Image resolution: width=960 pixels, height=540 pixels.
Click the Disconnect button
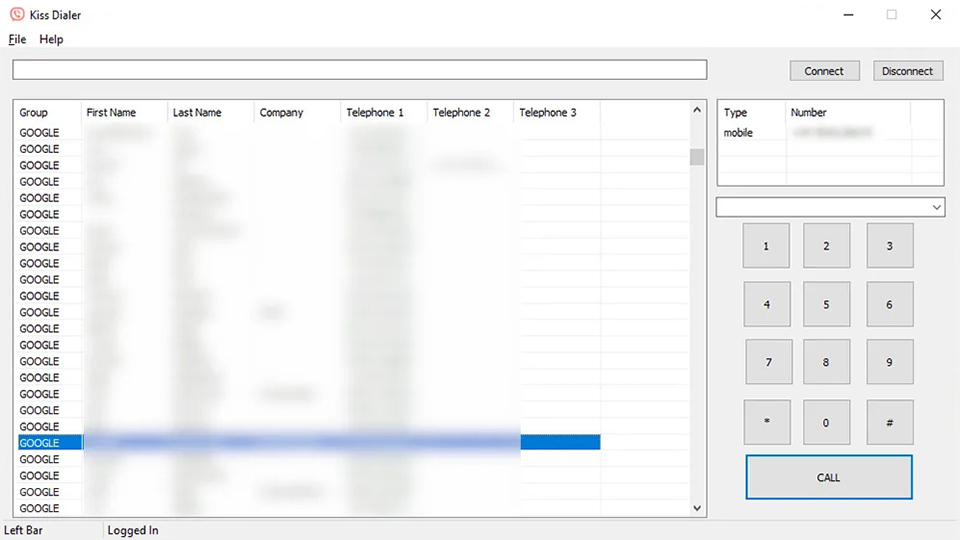908,71
